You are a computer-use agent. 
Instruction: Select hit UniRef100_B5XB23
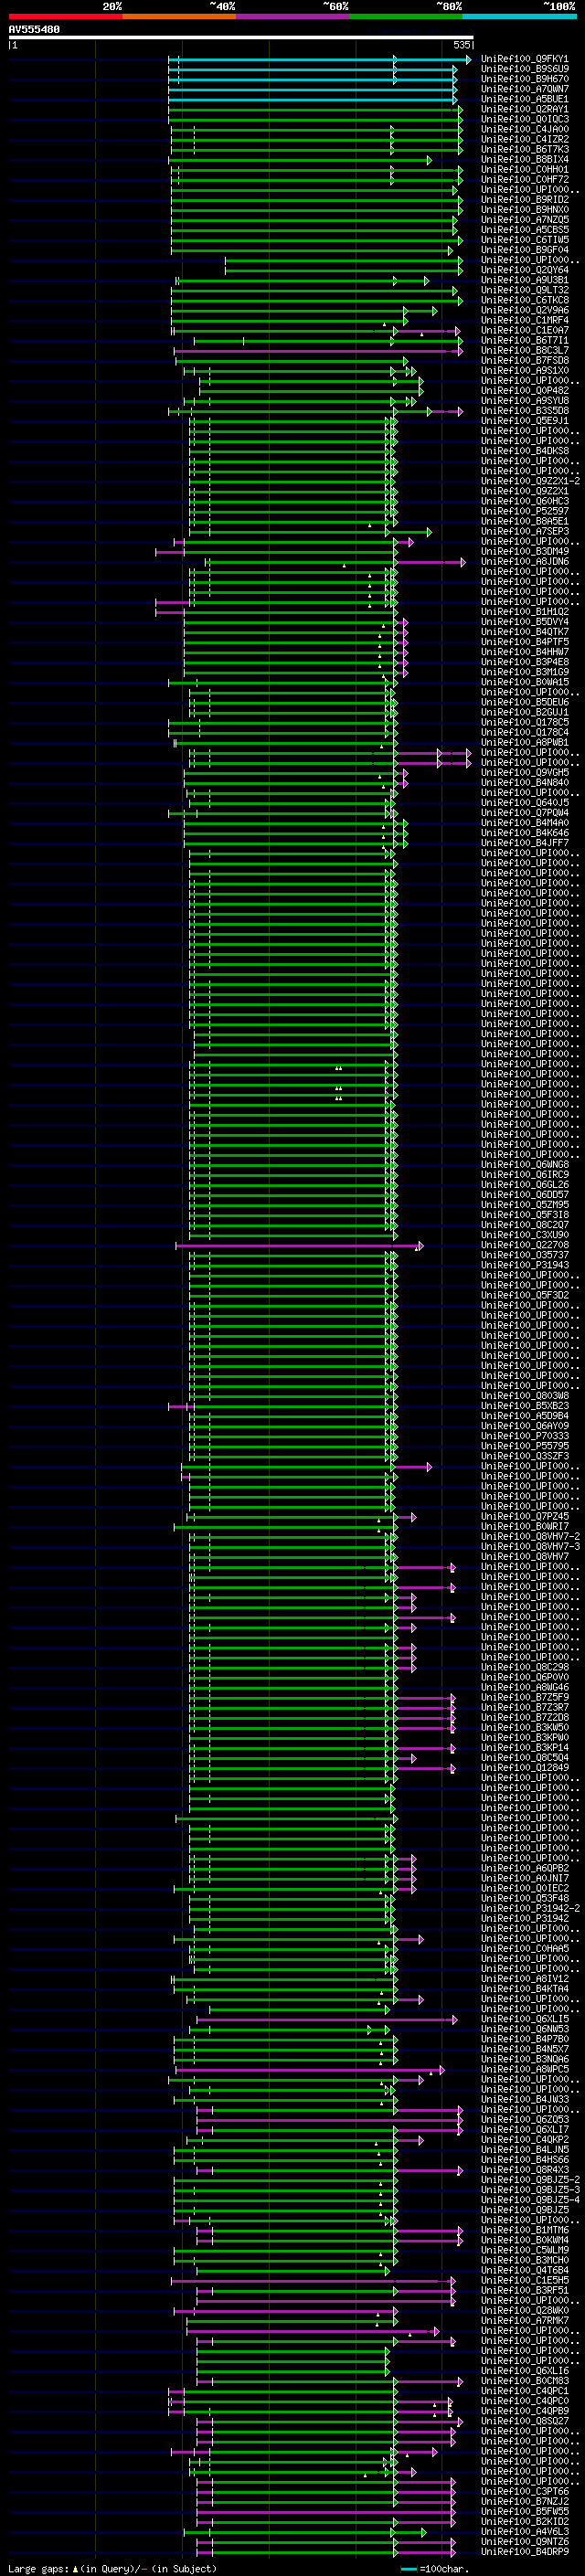pyautogui.click(x=524, y=1405)
